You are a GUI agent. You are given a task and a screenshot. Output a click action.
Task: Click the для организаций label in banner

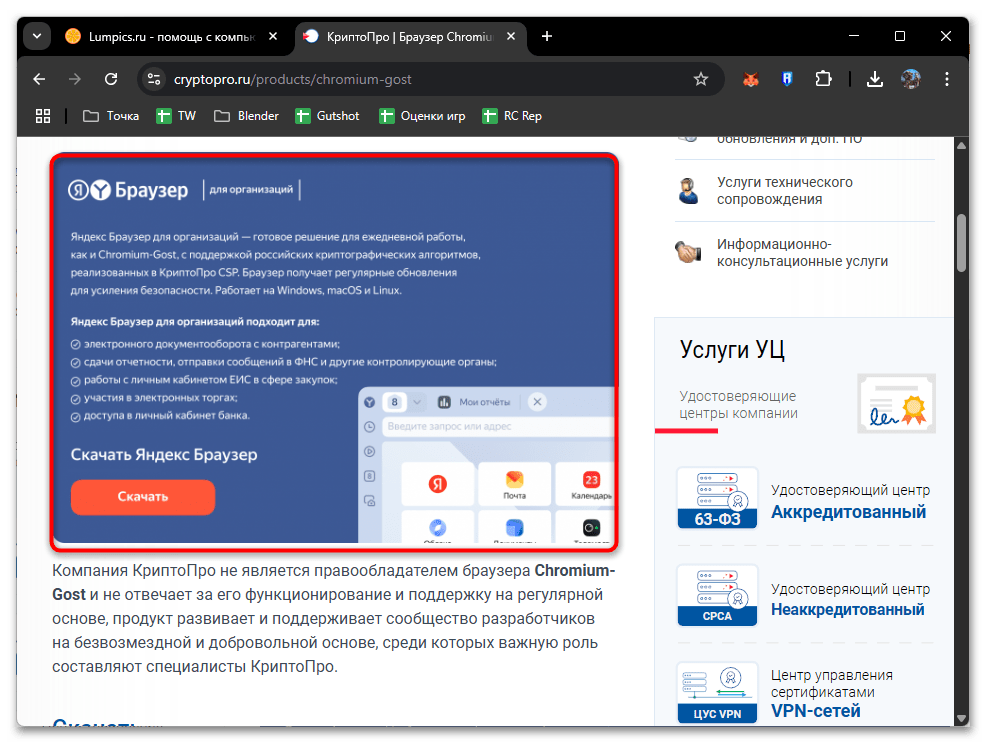coord(251,189)
